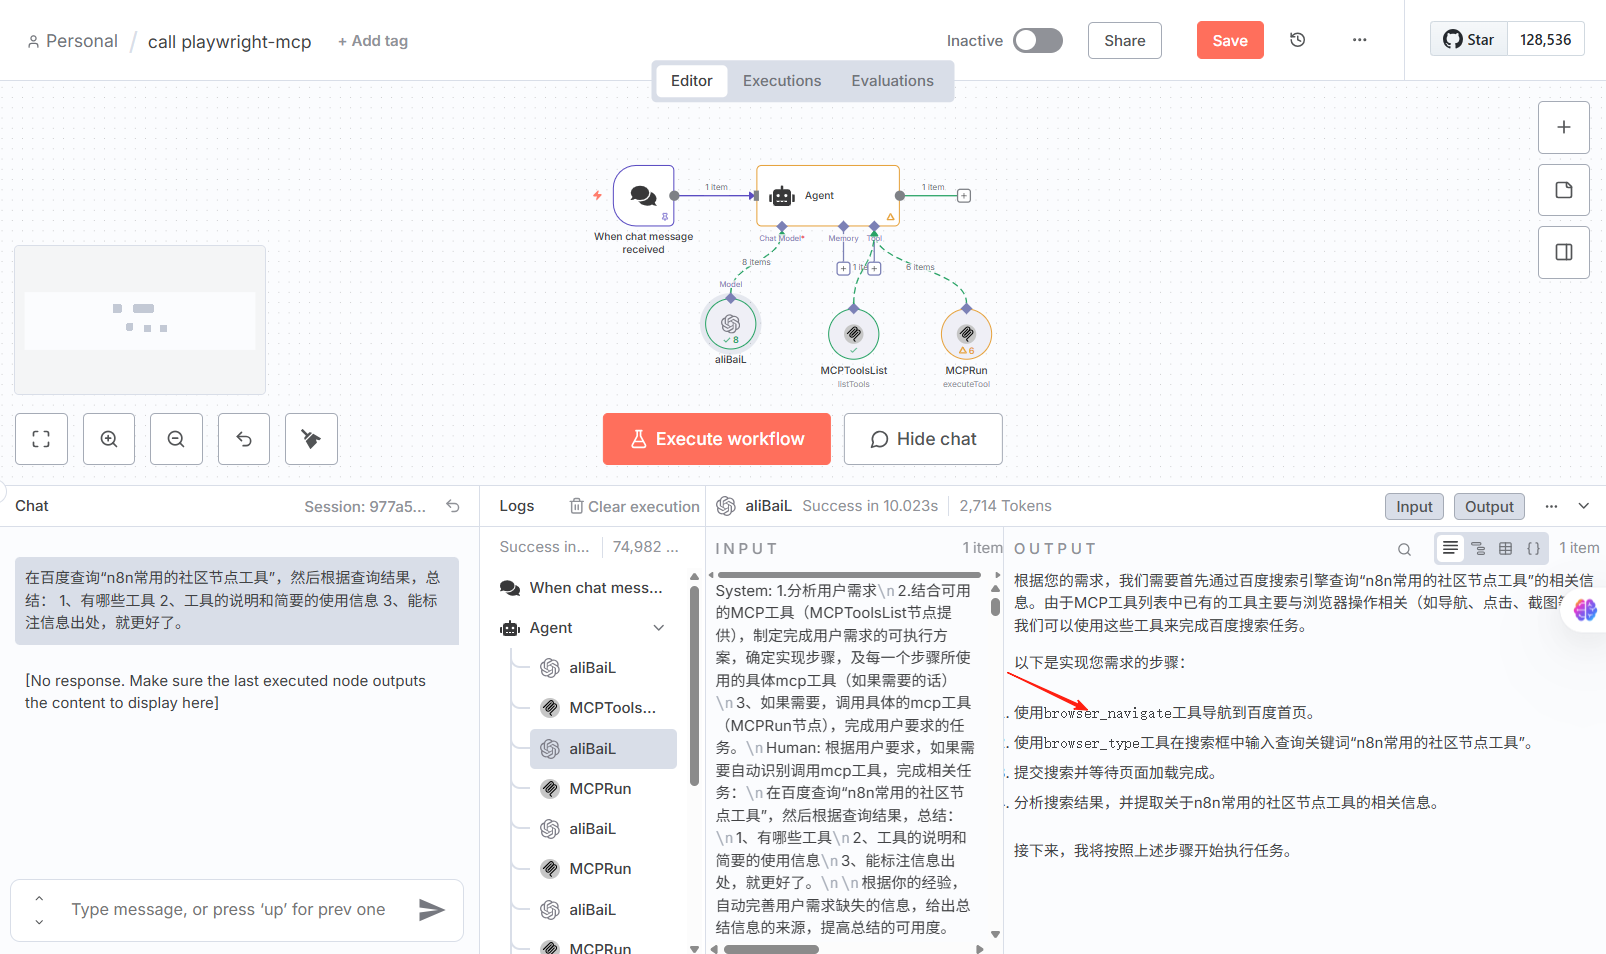Select first MCPRun log entry
The image size is (1606, 954).
click(x=603, y=789)
